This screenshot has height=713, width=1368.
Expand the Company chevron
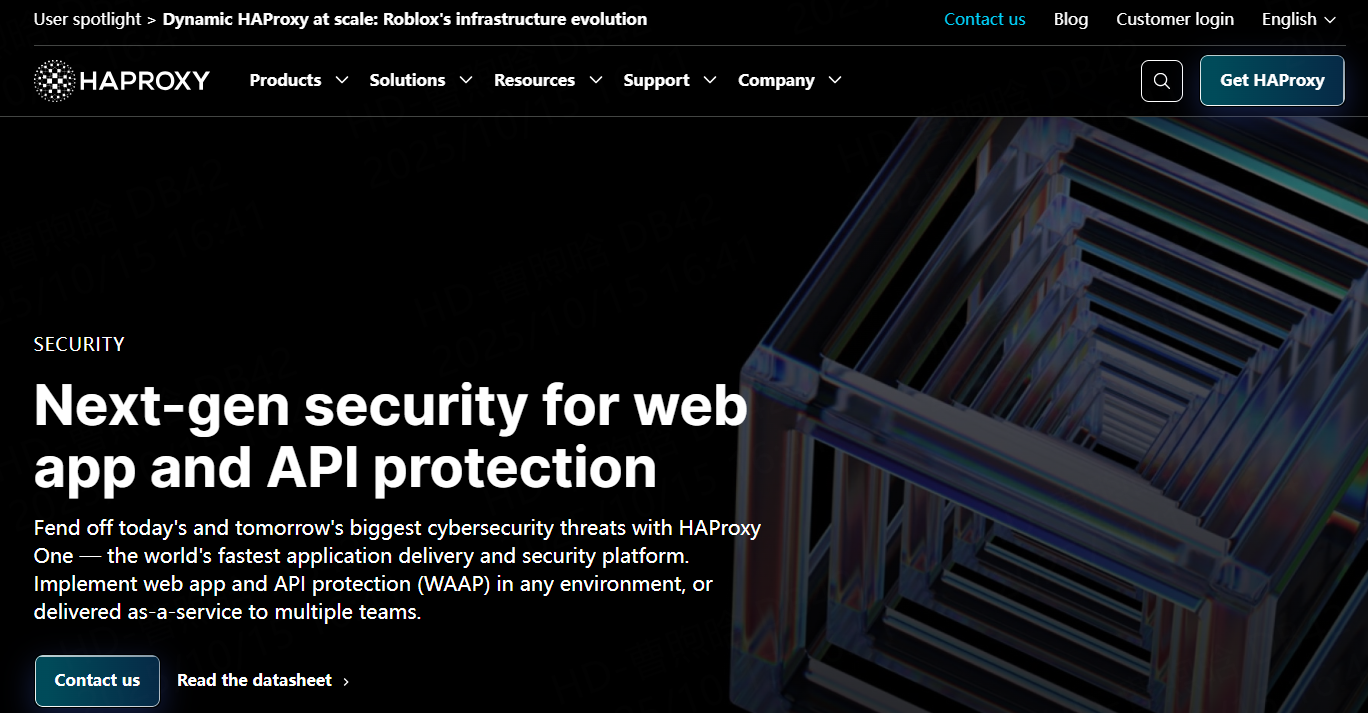click(x=835, y=80)
